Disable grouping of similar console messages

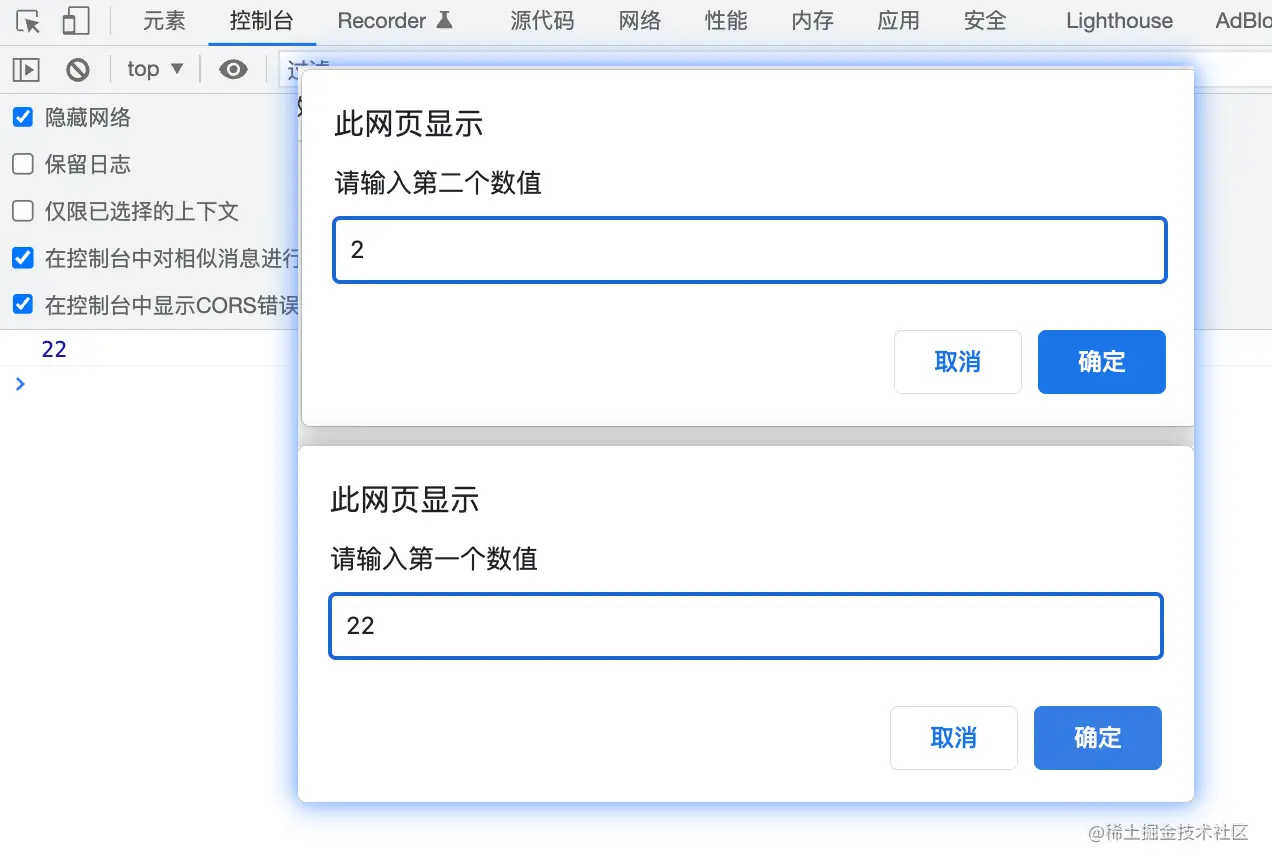[x=22, y=258]
